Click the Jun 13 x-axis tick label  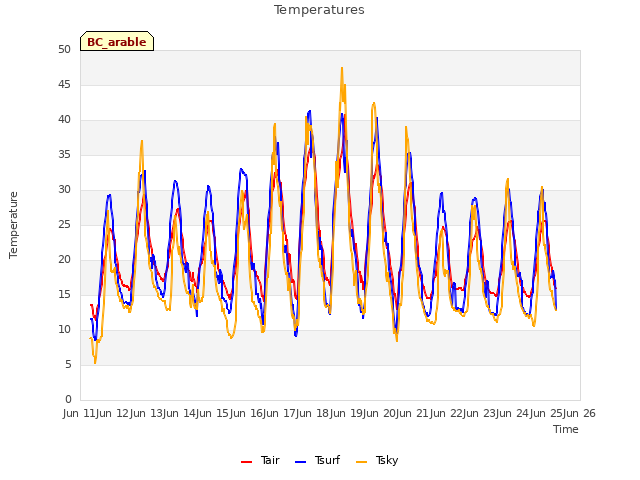pyautogui.click(x=144, y=413)
